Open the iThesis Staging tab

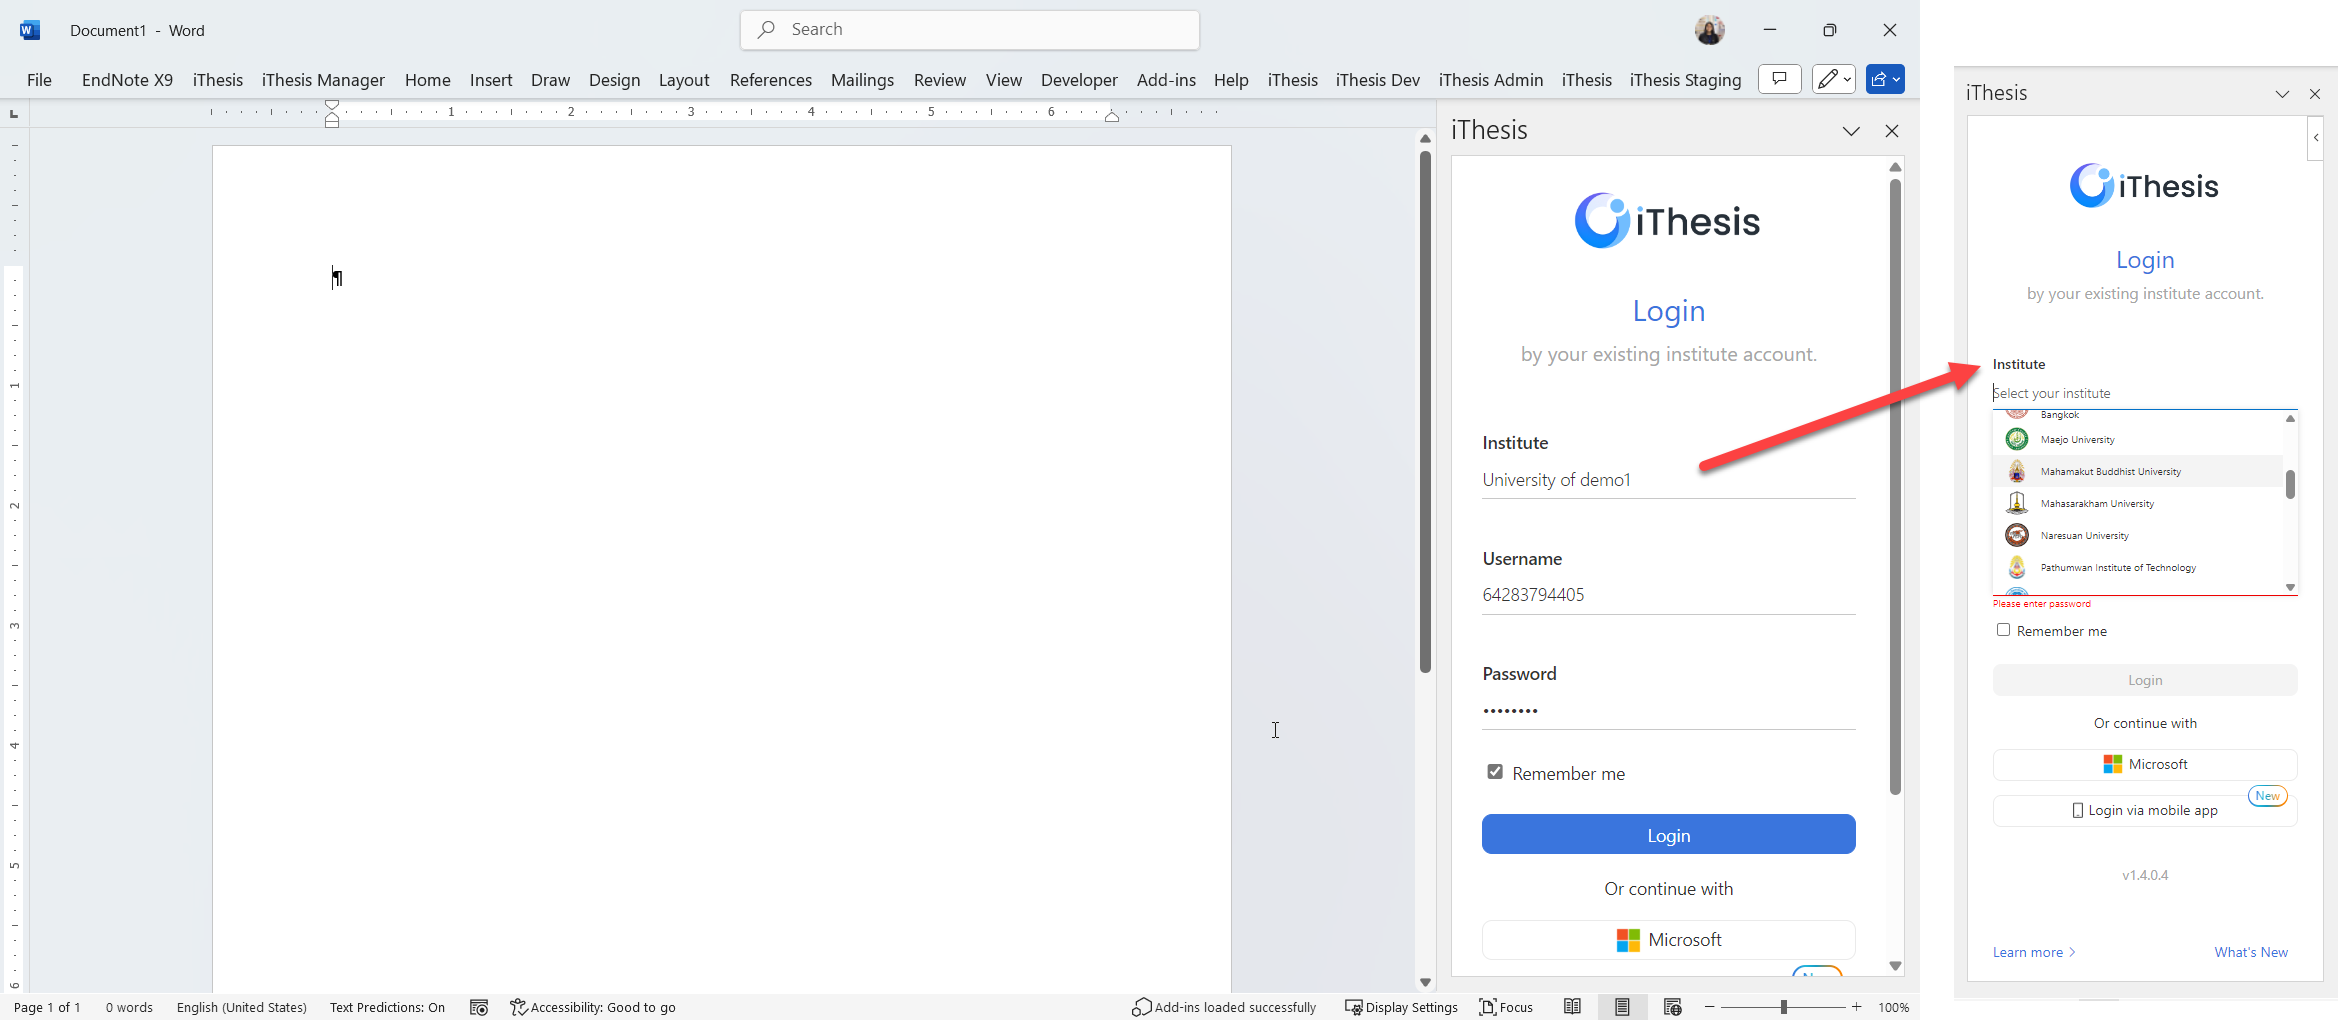click(1685, 80)
